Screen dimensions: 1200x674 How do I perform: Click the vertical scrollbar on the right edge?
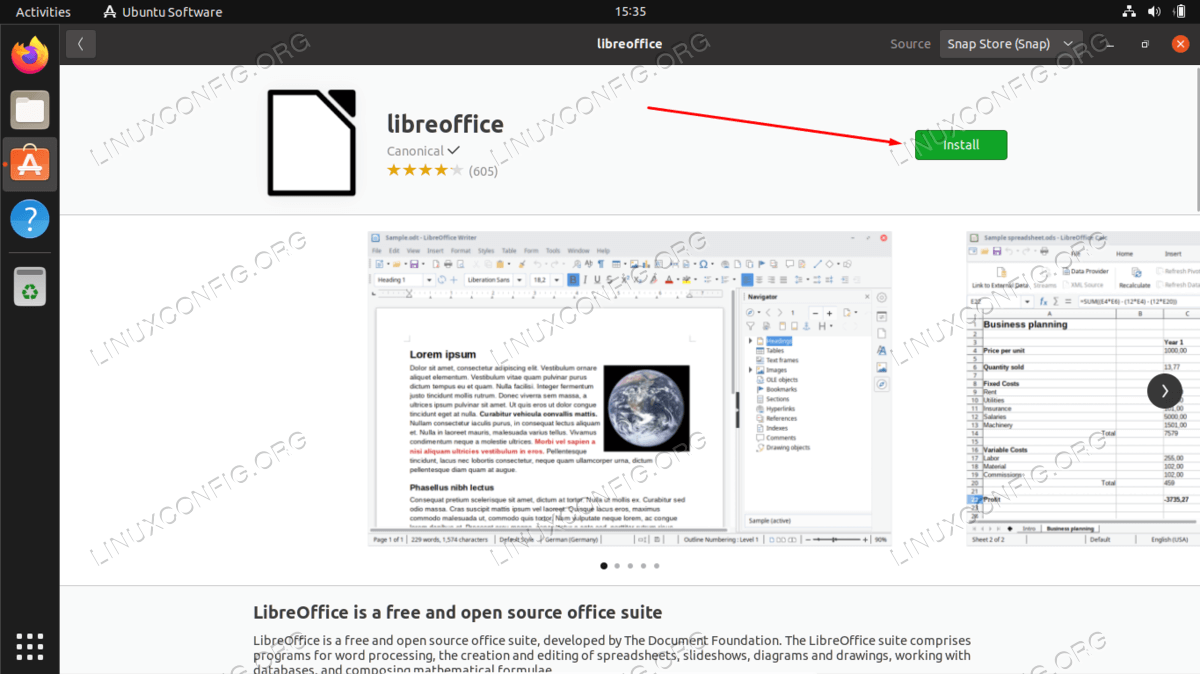pyautogui.click(x=1196, y=140)
